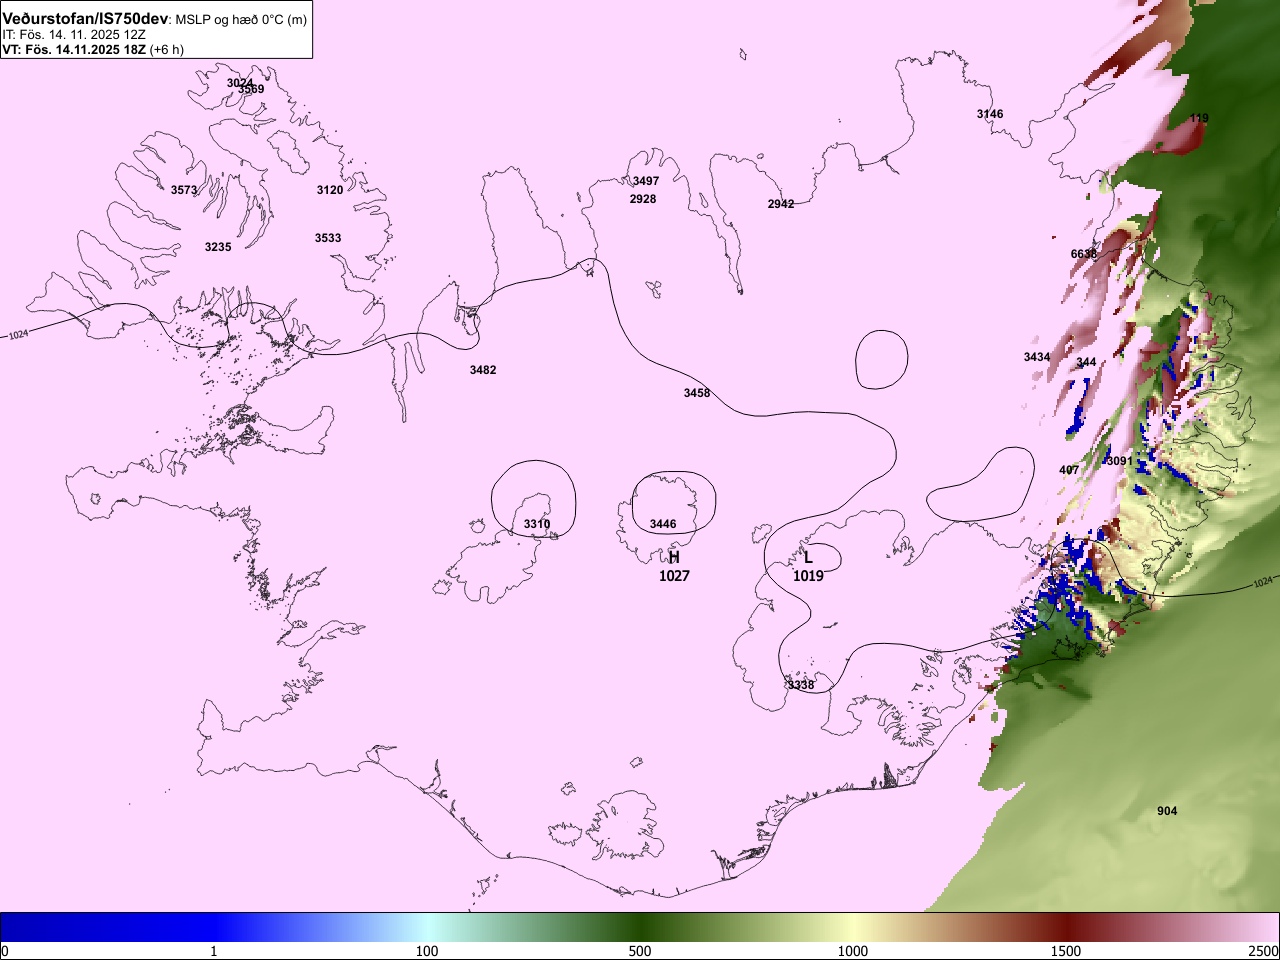Click the 500 label on the color scale
The width and height of the screenshot is (1280, 960).
coord(640,951)
